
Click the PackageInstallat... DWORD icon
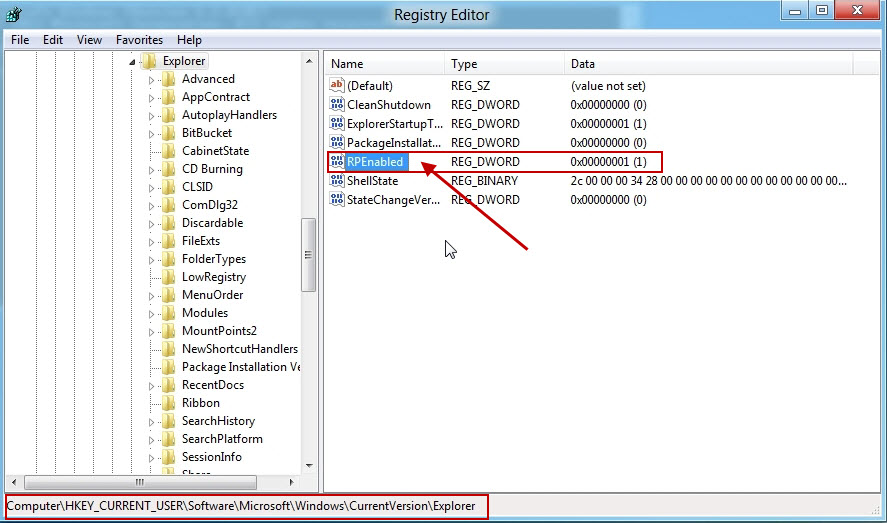point(337,142)
